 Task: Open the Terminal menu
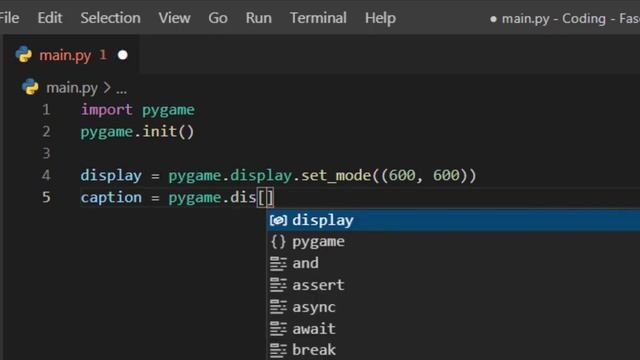318,18
